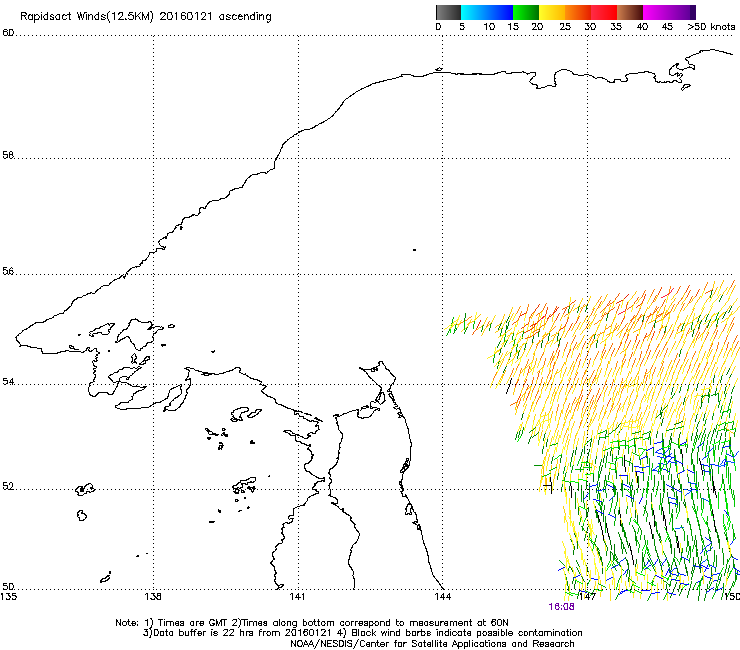
Task: Click the legend label '10'
Action: (x=489, y=27)
